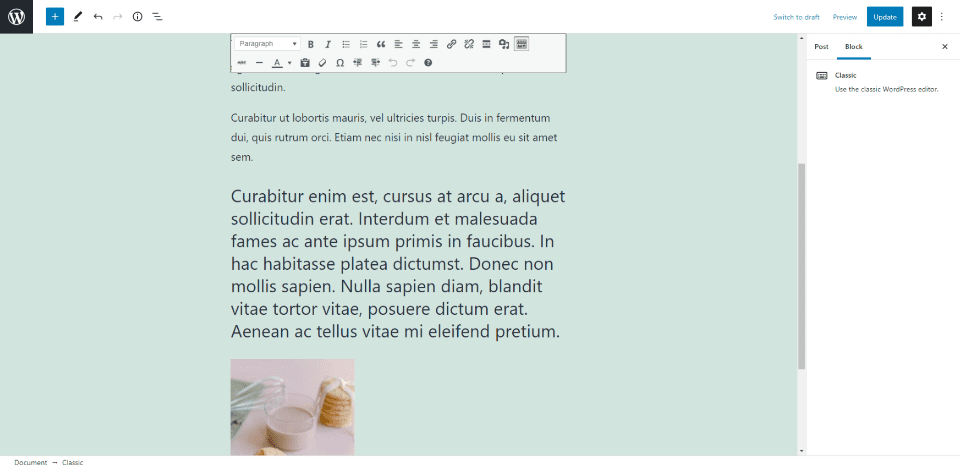Decrease paragraph indent
This screenshot has width=960, height=469.
click(358, 62)
